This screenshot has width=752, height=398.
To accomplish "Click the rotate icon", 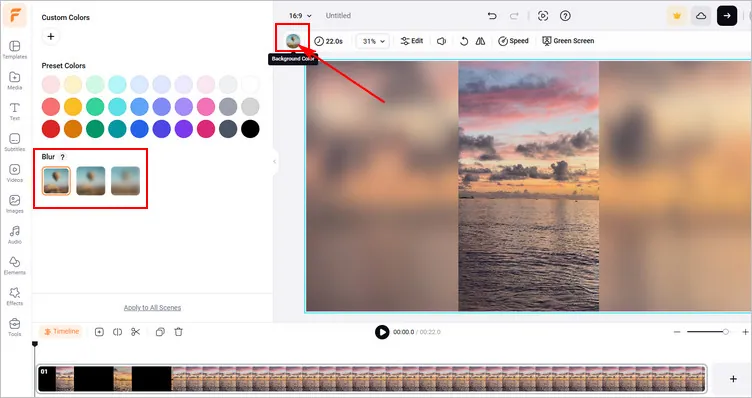I will coord(464,41).
